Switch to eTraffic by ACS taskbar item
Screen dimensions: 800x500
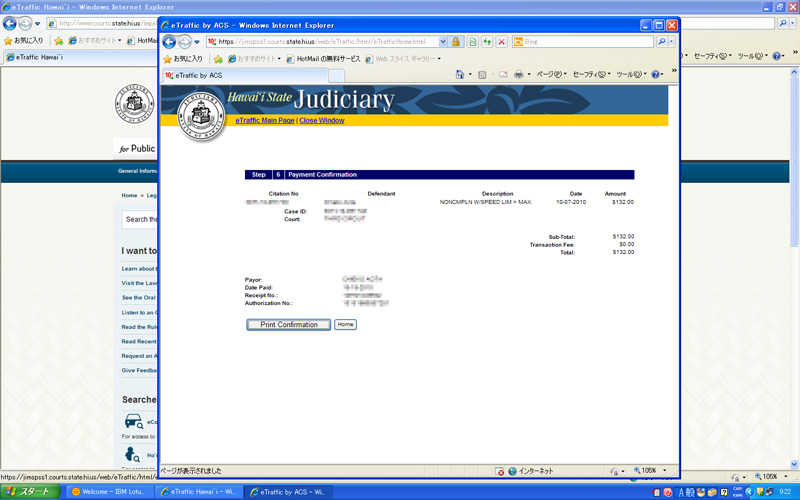click(288, 492)
